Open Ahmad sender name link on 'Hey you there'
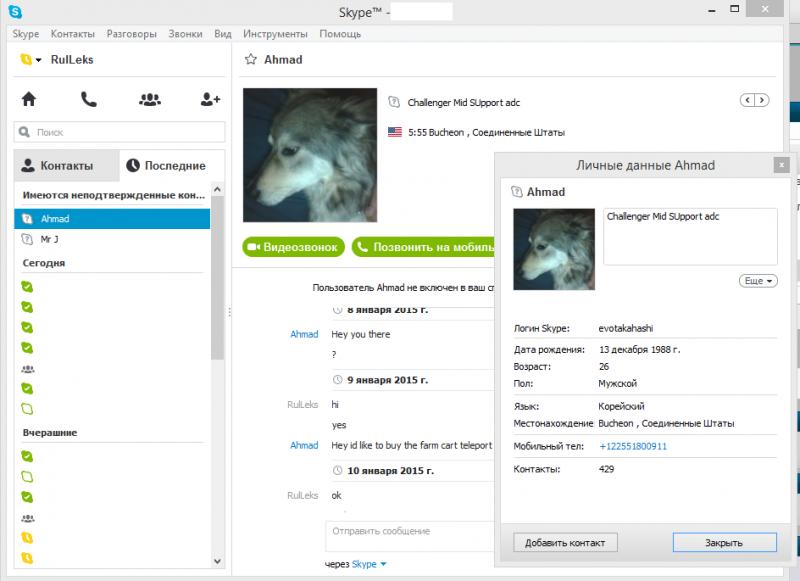 coord(304,334)
